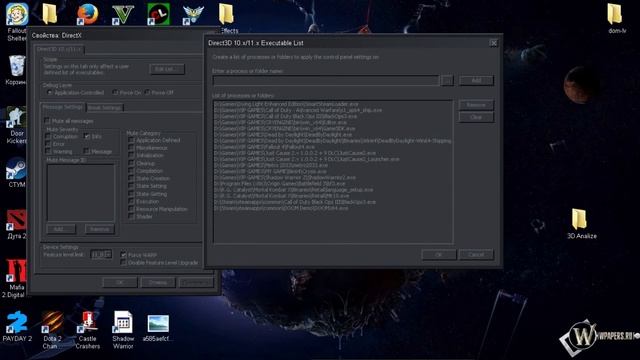Select the Mafia 2 Digital shortcut
Screen dimensions: 640x360
click(x=17, y=272)
